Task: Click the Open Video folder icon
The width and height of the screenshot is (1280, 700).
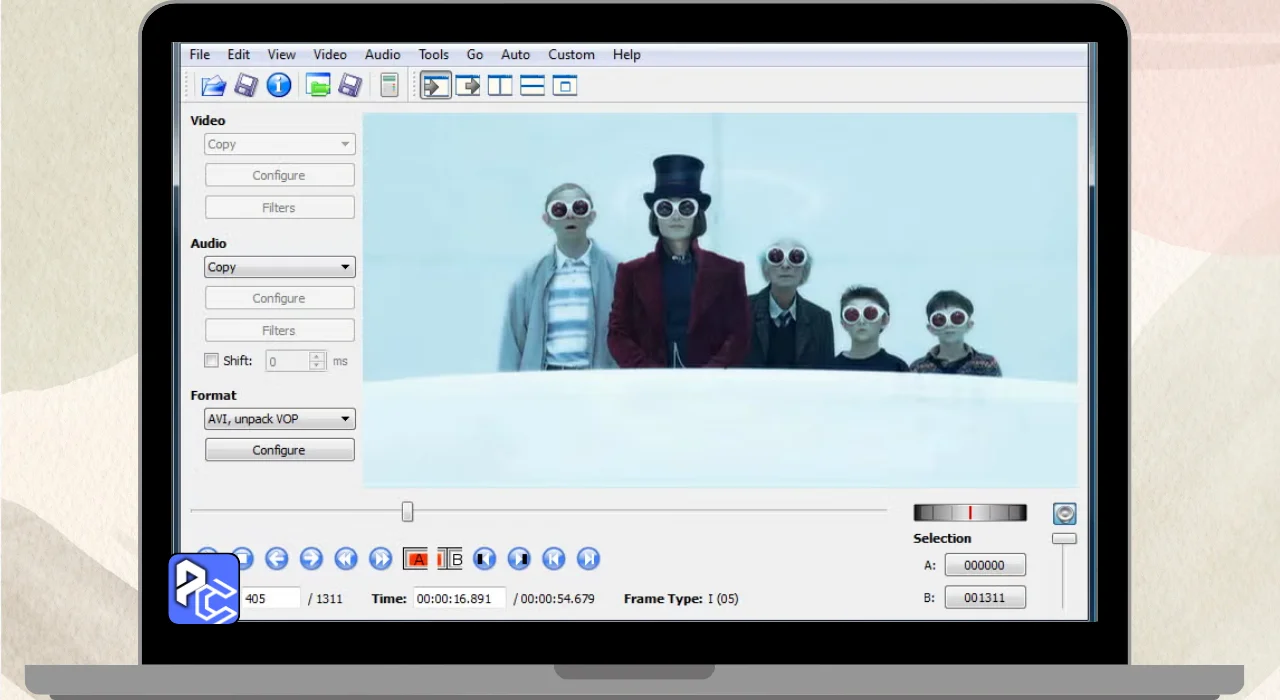Action: [213, 86]
